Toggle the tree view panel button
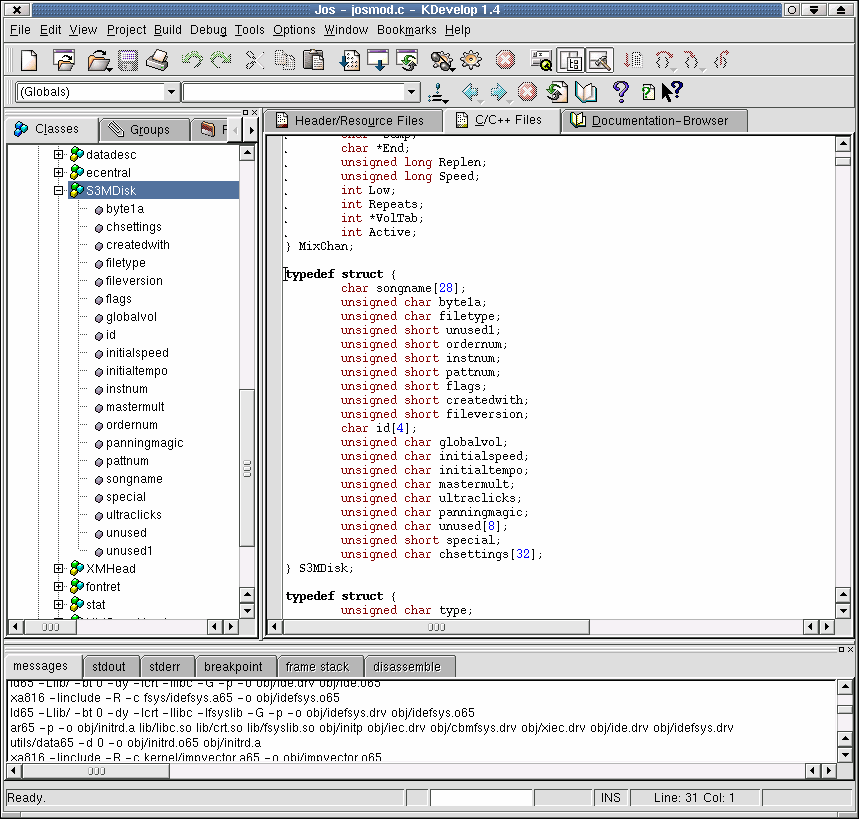This screenshot has height=819, width=859. (571, 60)
